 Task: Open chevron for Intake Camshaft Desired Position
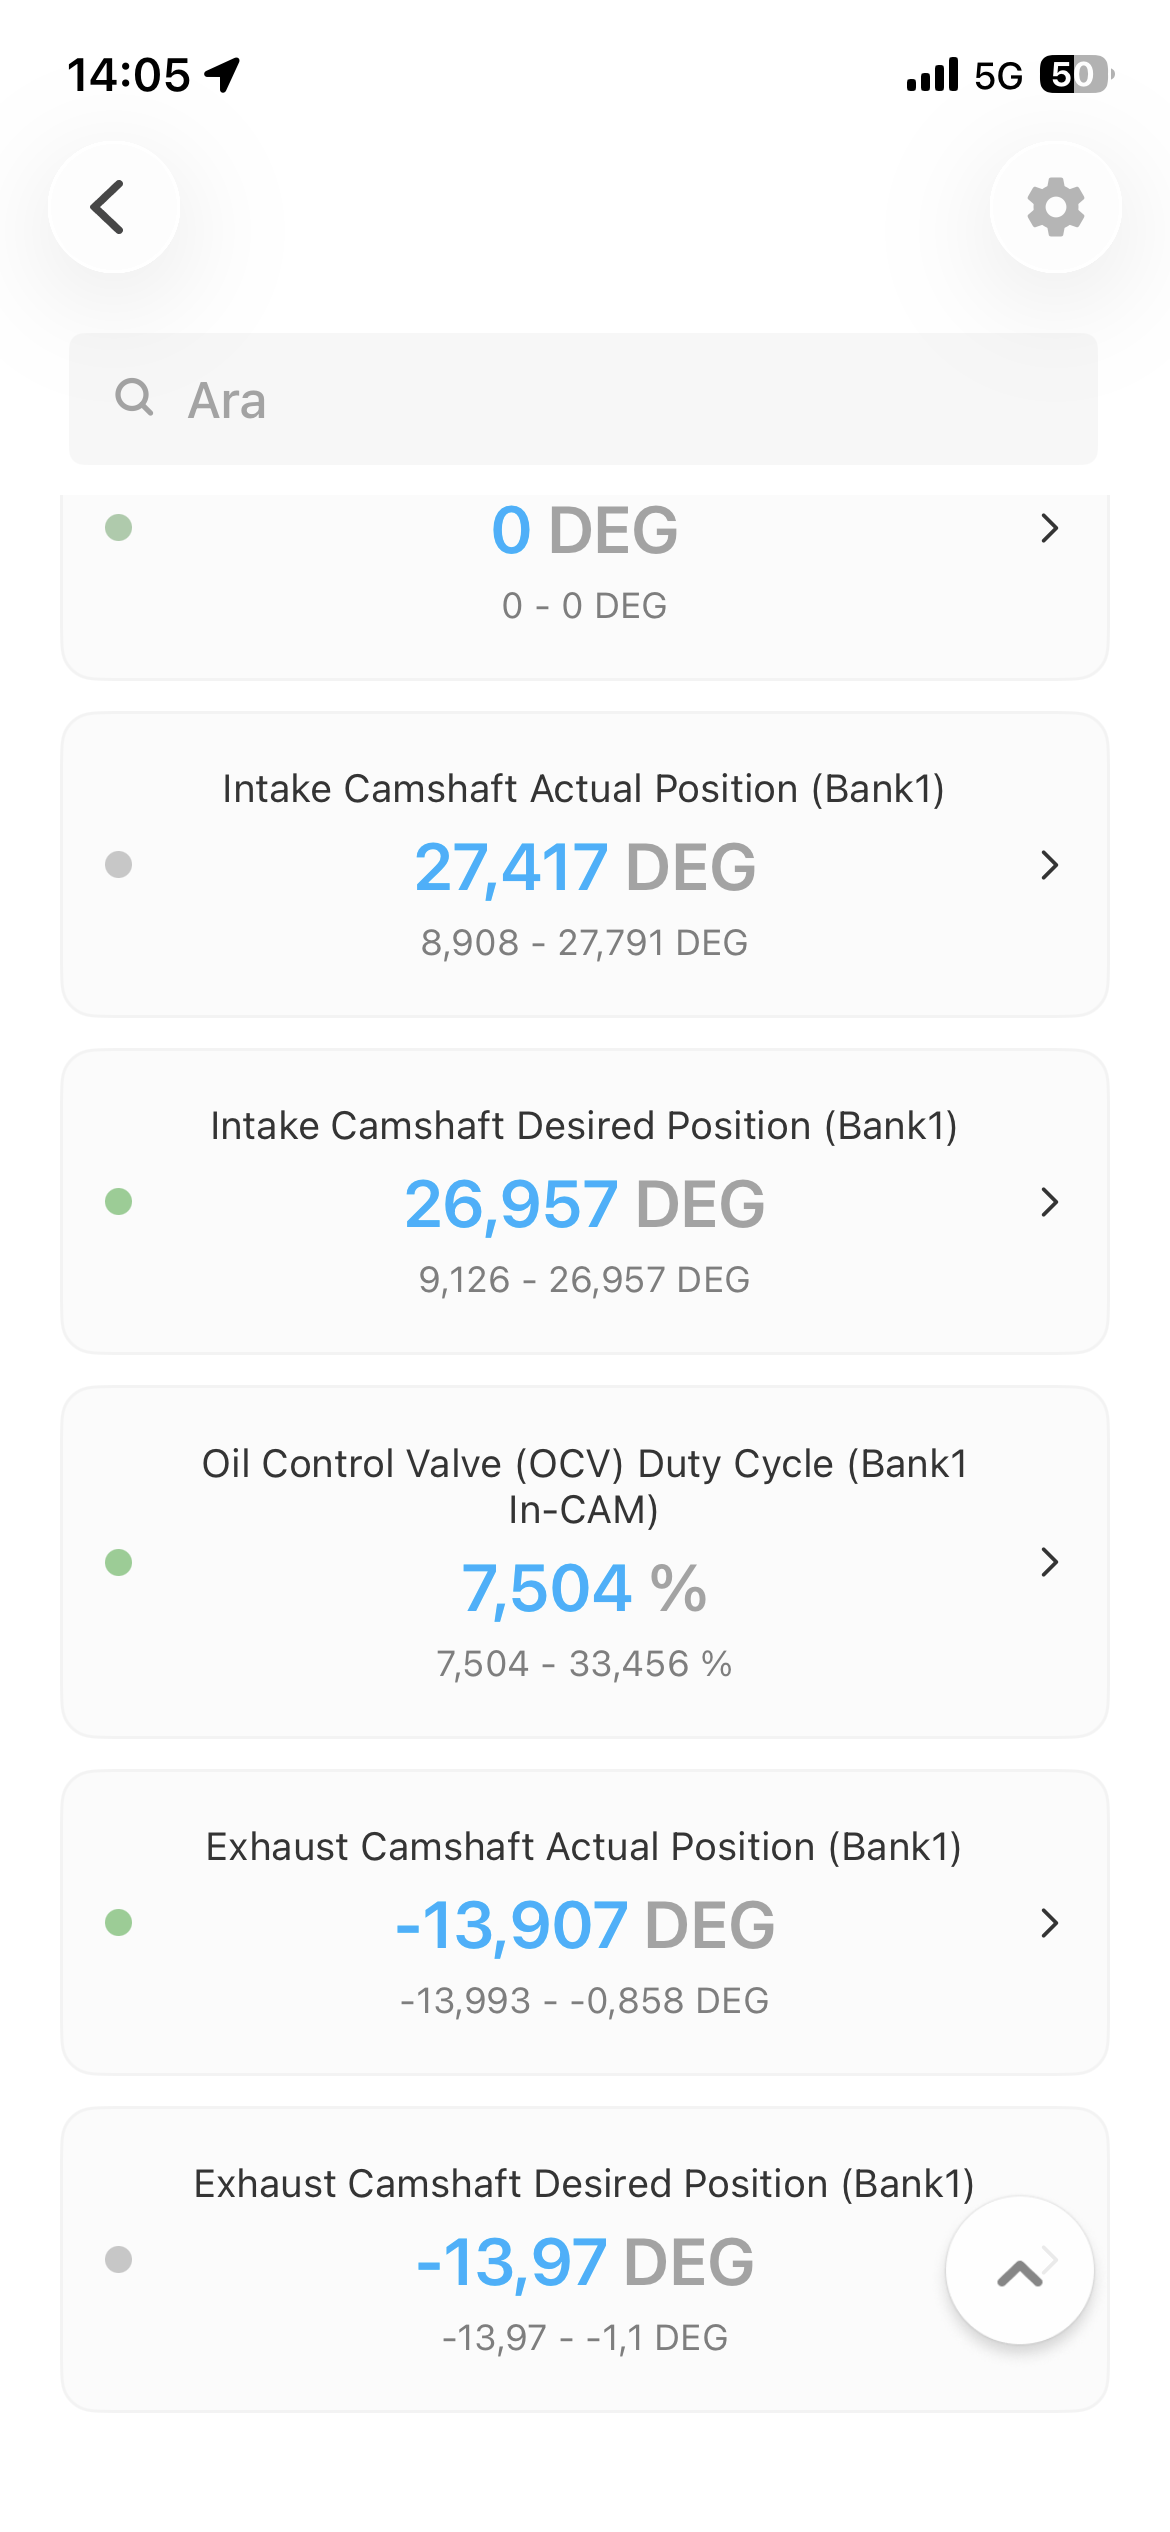(1049, 1202)
